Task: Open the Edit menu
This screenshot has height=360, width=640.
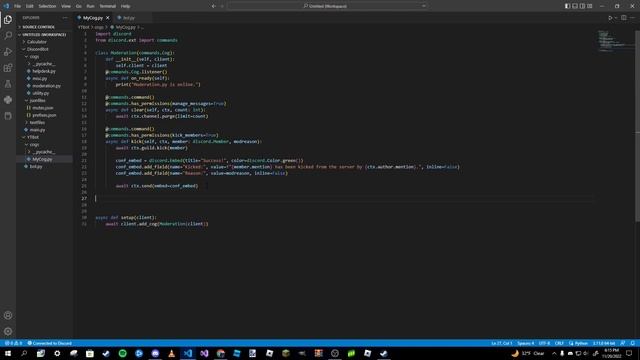Action: click(x=30, y=6)
